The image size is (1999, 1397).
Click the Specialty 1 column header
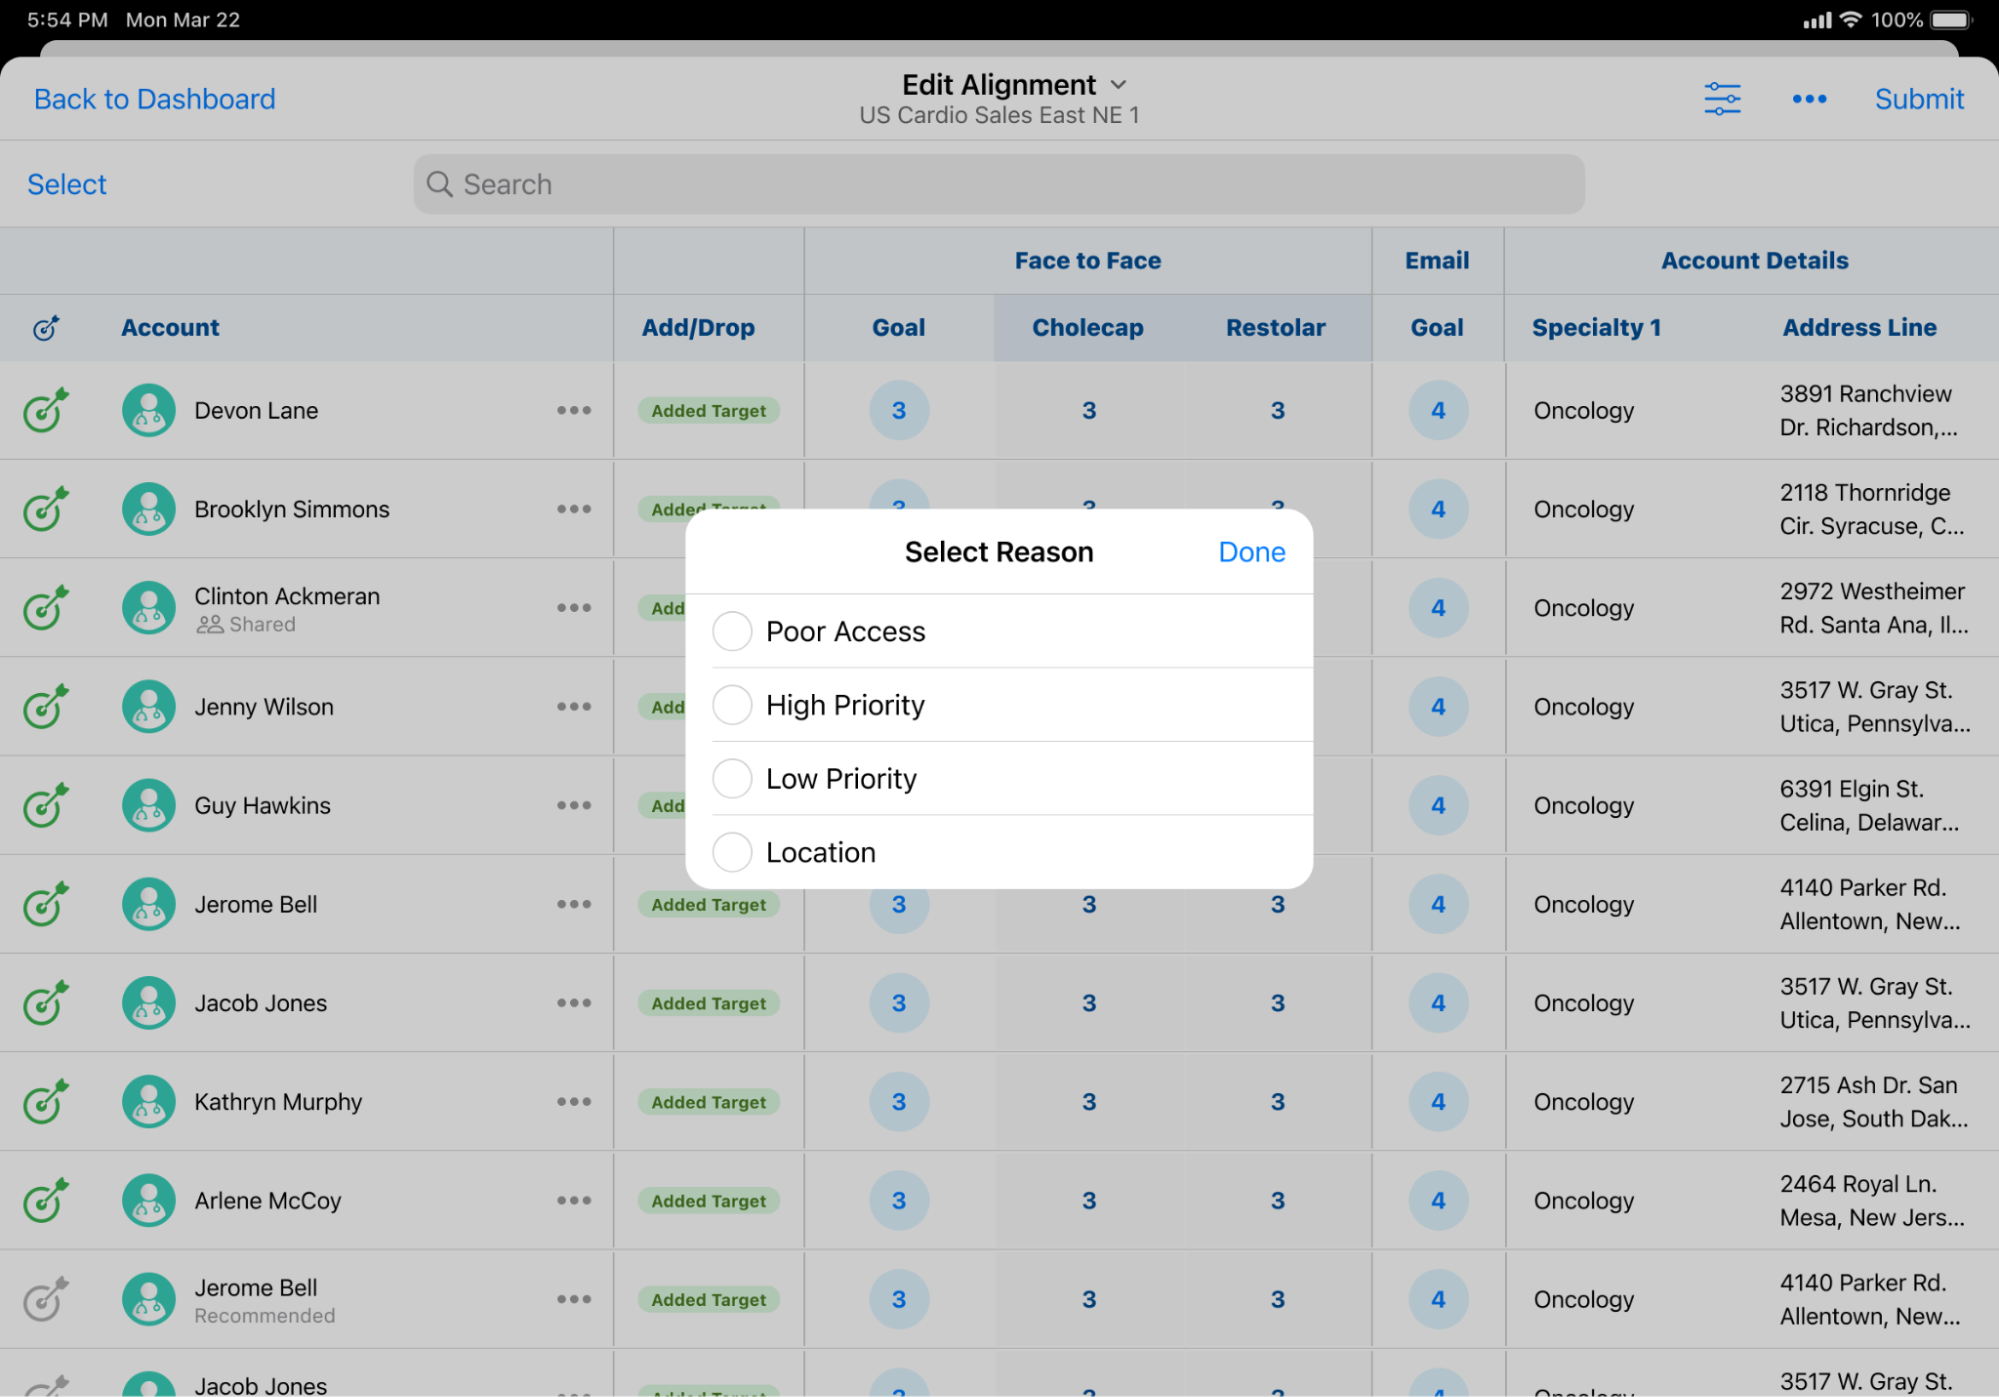tap(1596, 328)
